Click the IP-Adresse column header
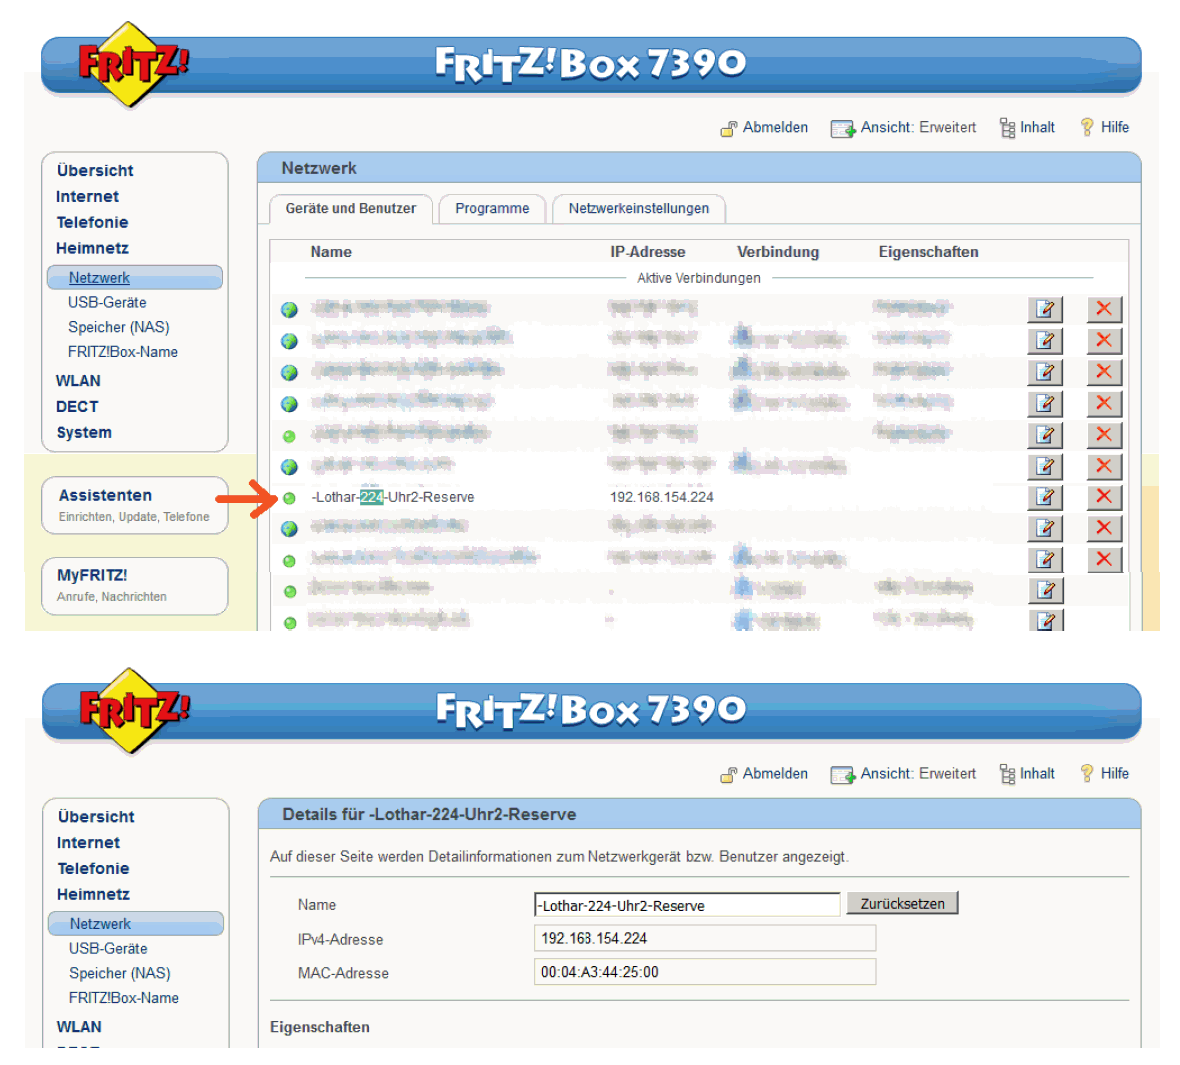The height and width of the screenshot is (1065, 1180). 648,252
